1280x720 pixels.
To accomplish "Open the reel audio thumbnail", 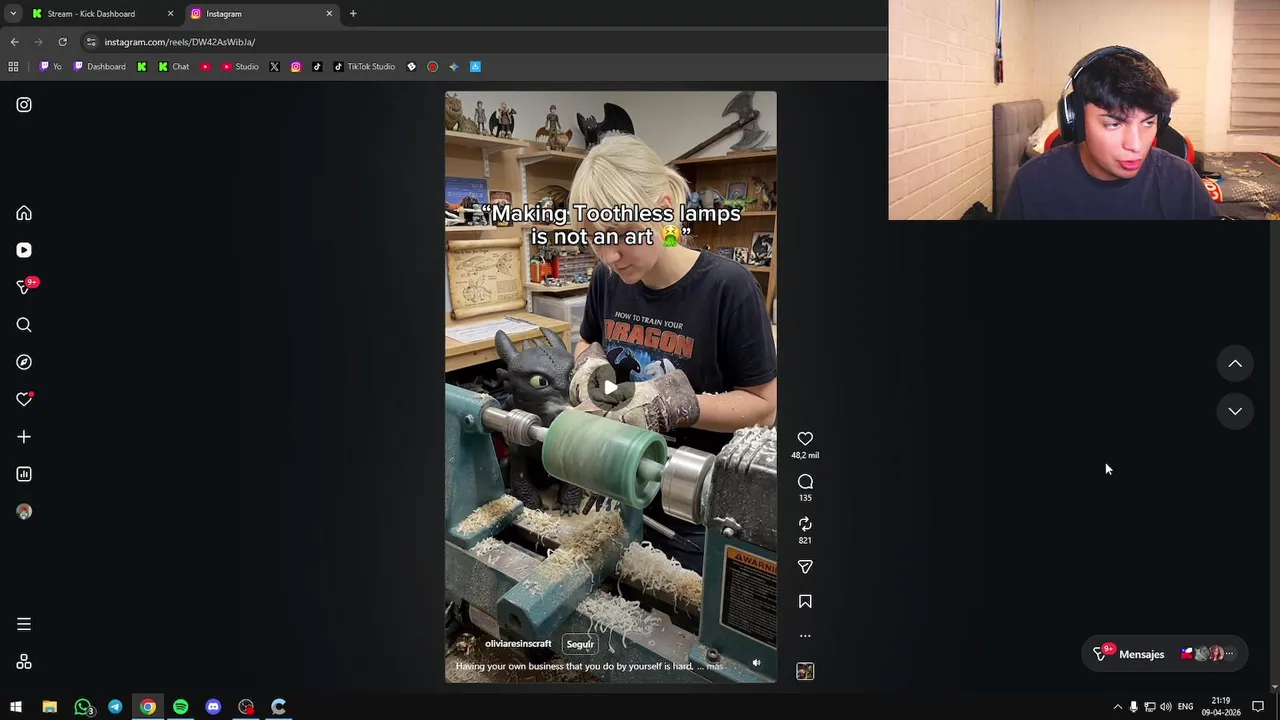I will click(805, 672).
